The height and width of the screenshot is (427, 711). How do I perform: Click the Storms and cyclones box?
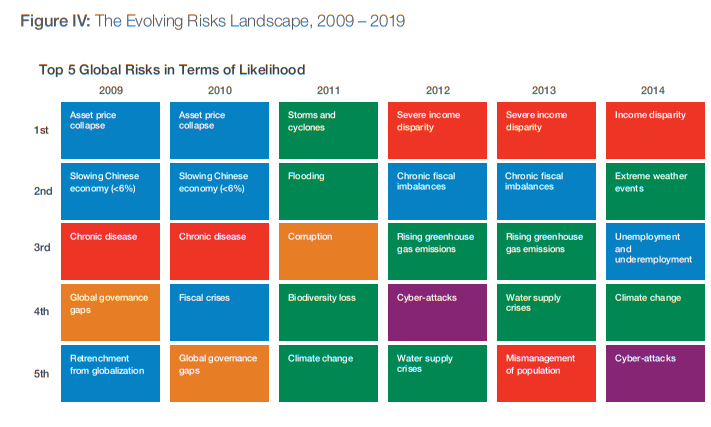pos(328,129)
